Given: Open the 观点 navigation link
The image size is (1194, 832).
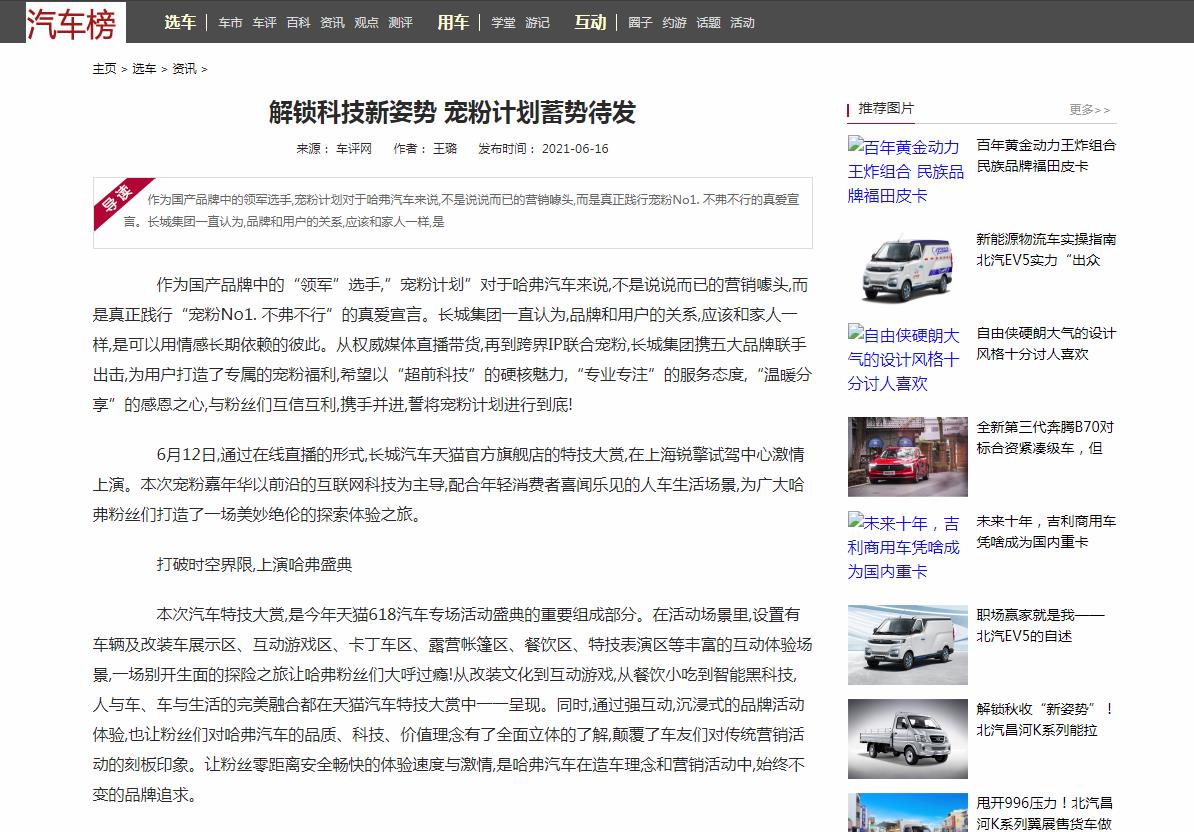Looking at the screenshot, I should [366, 23].
